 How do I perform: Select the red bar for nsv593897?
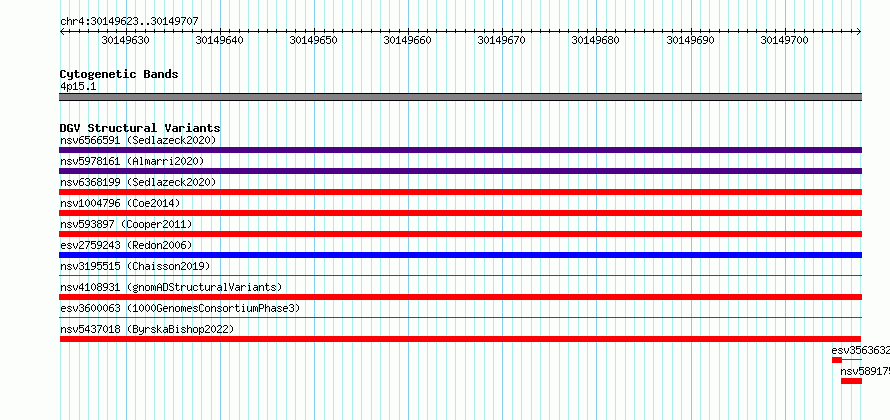[460, 234]
